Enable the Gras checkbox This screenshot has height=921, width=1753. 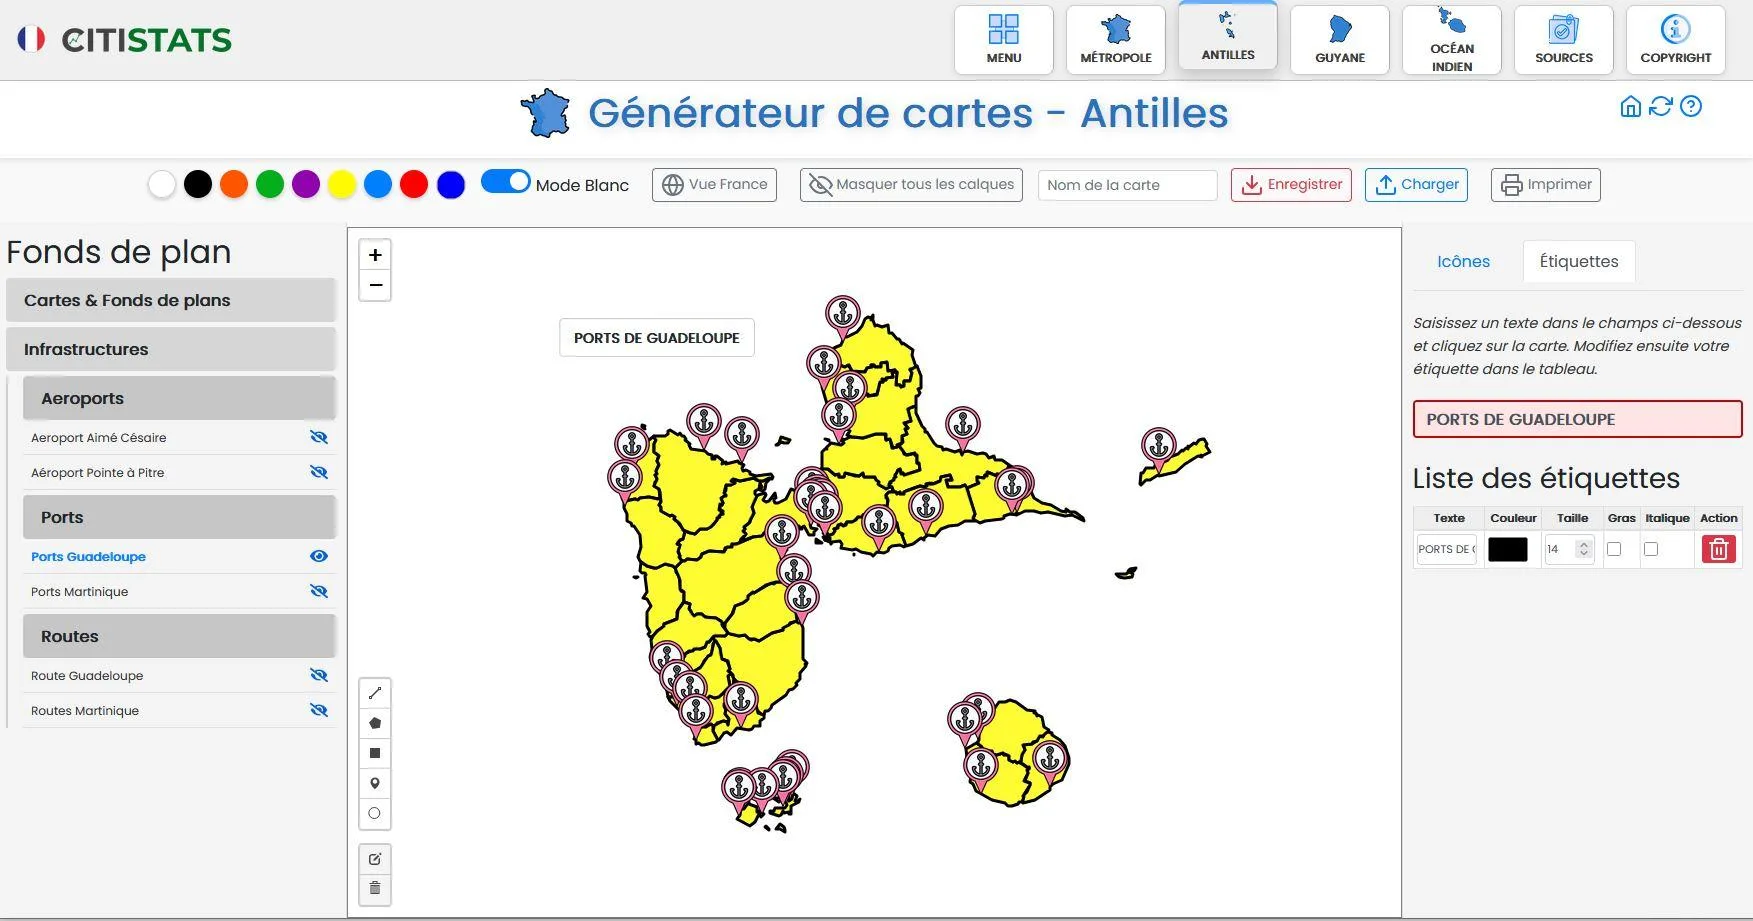1614,549
